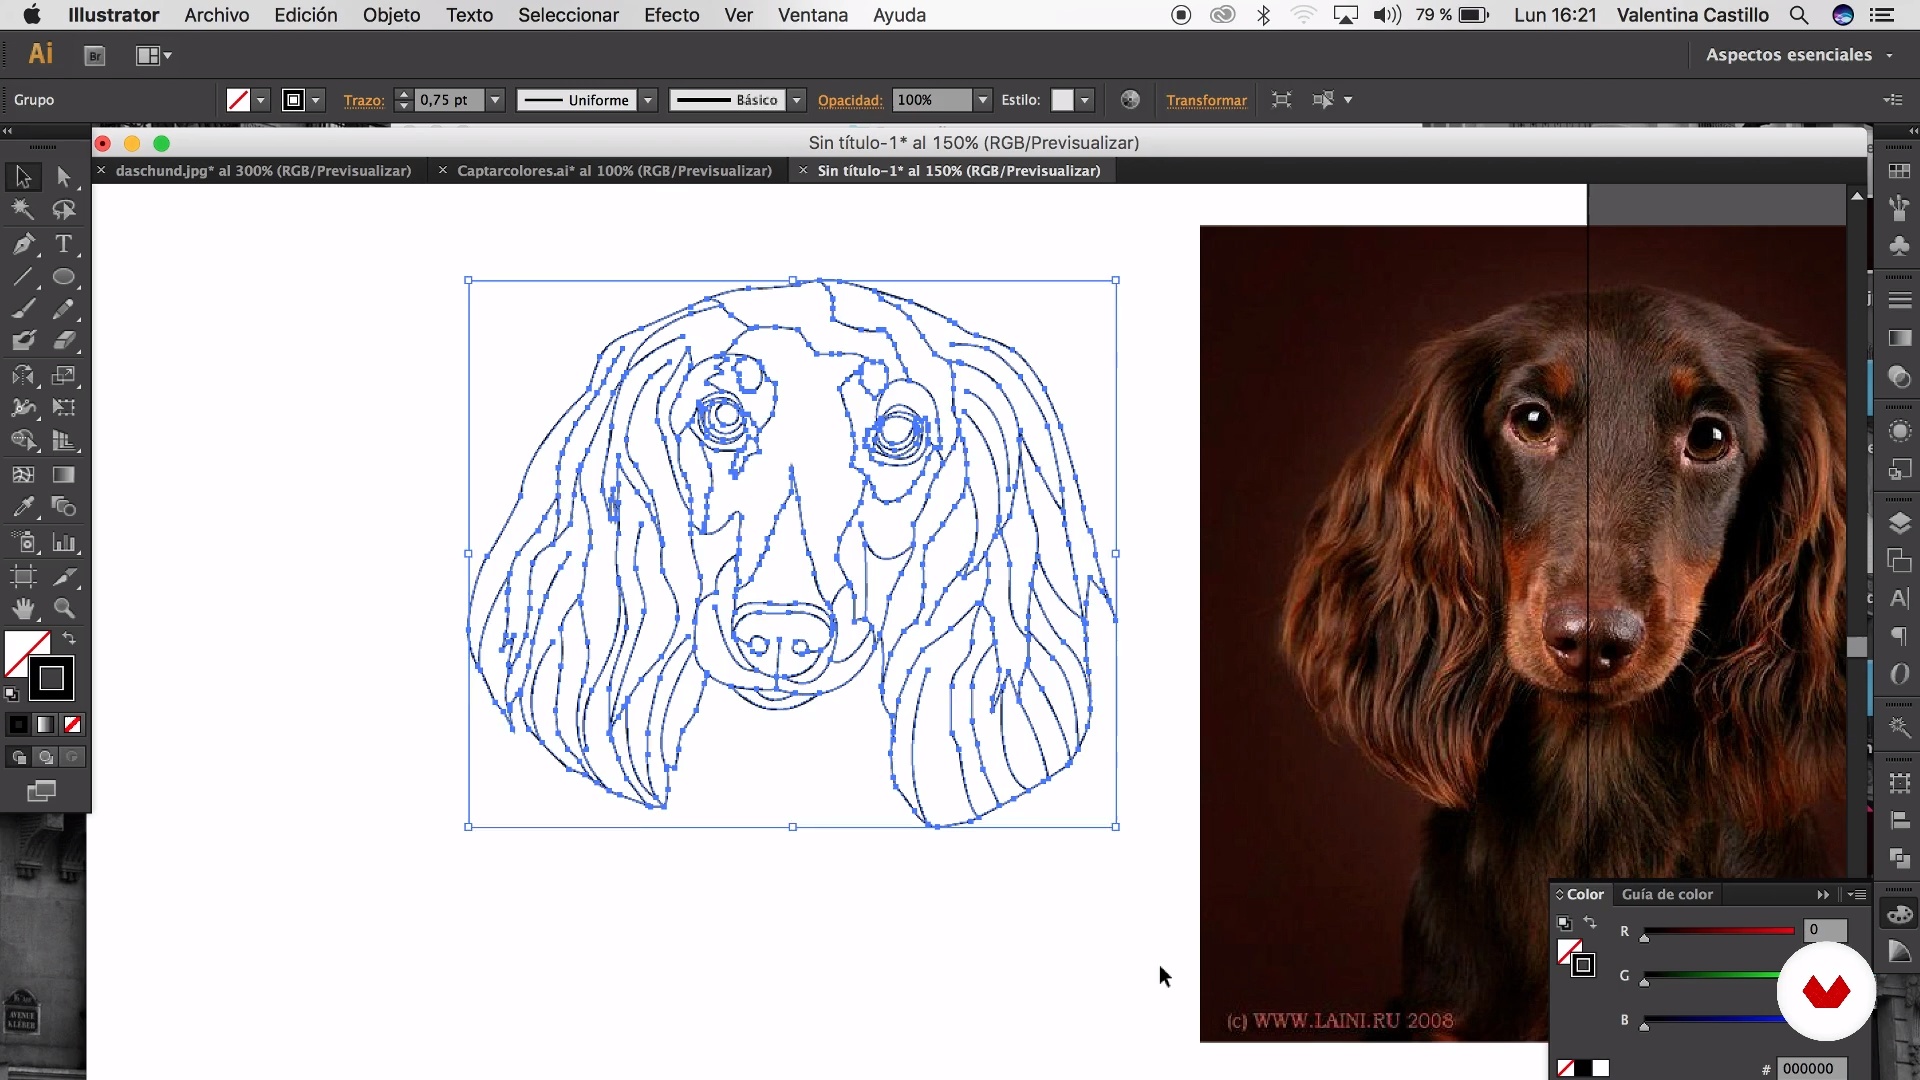
Task: Open stroke color dropdown in control bar
Action: click(316, 100)
